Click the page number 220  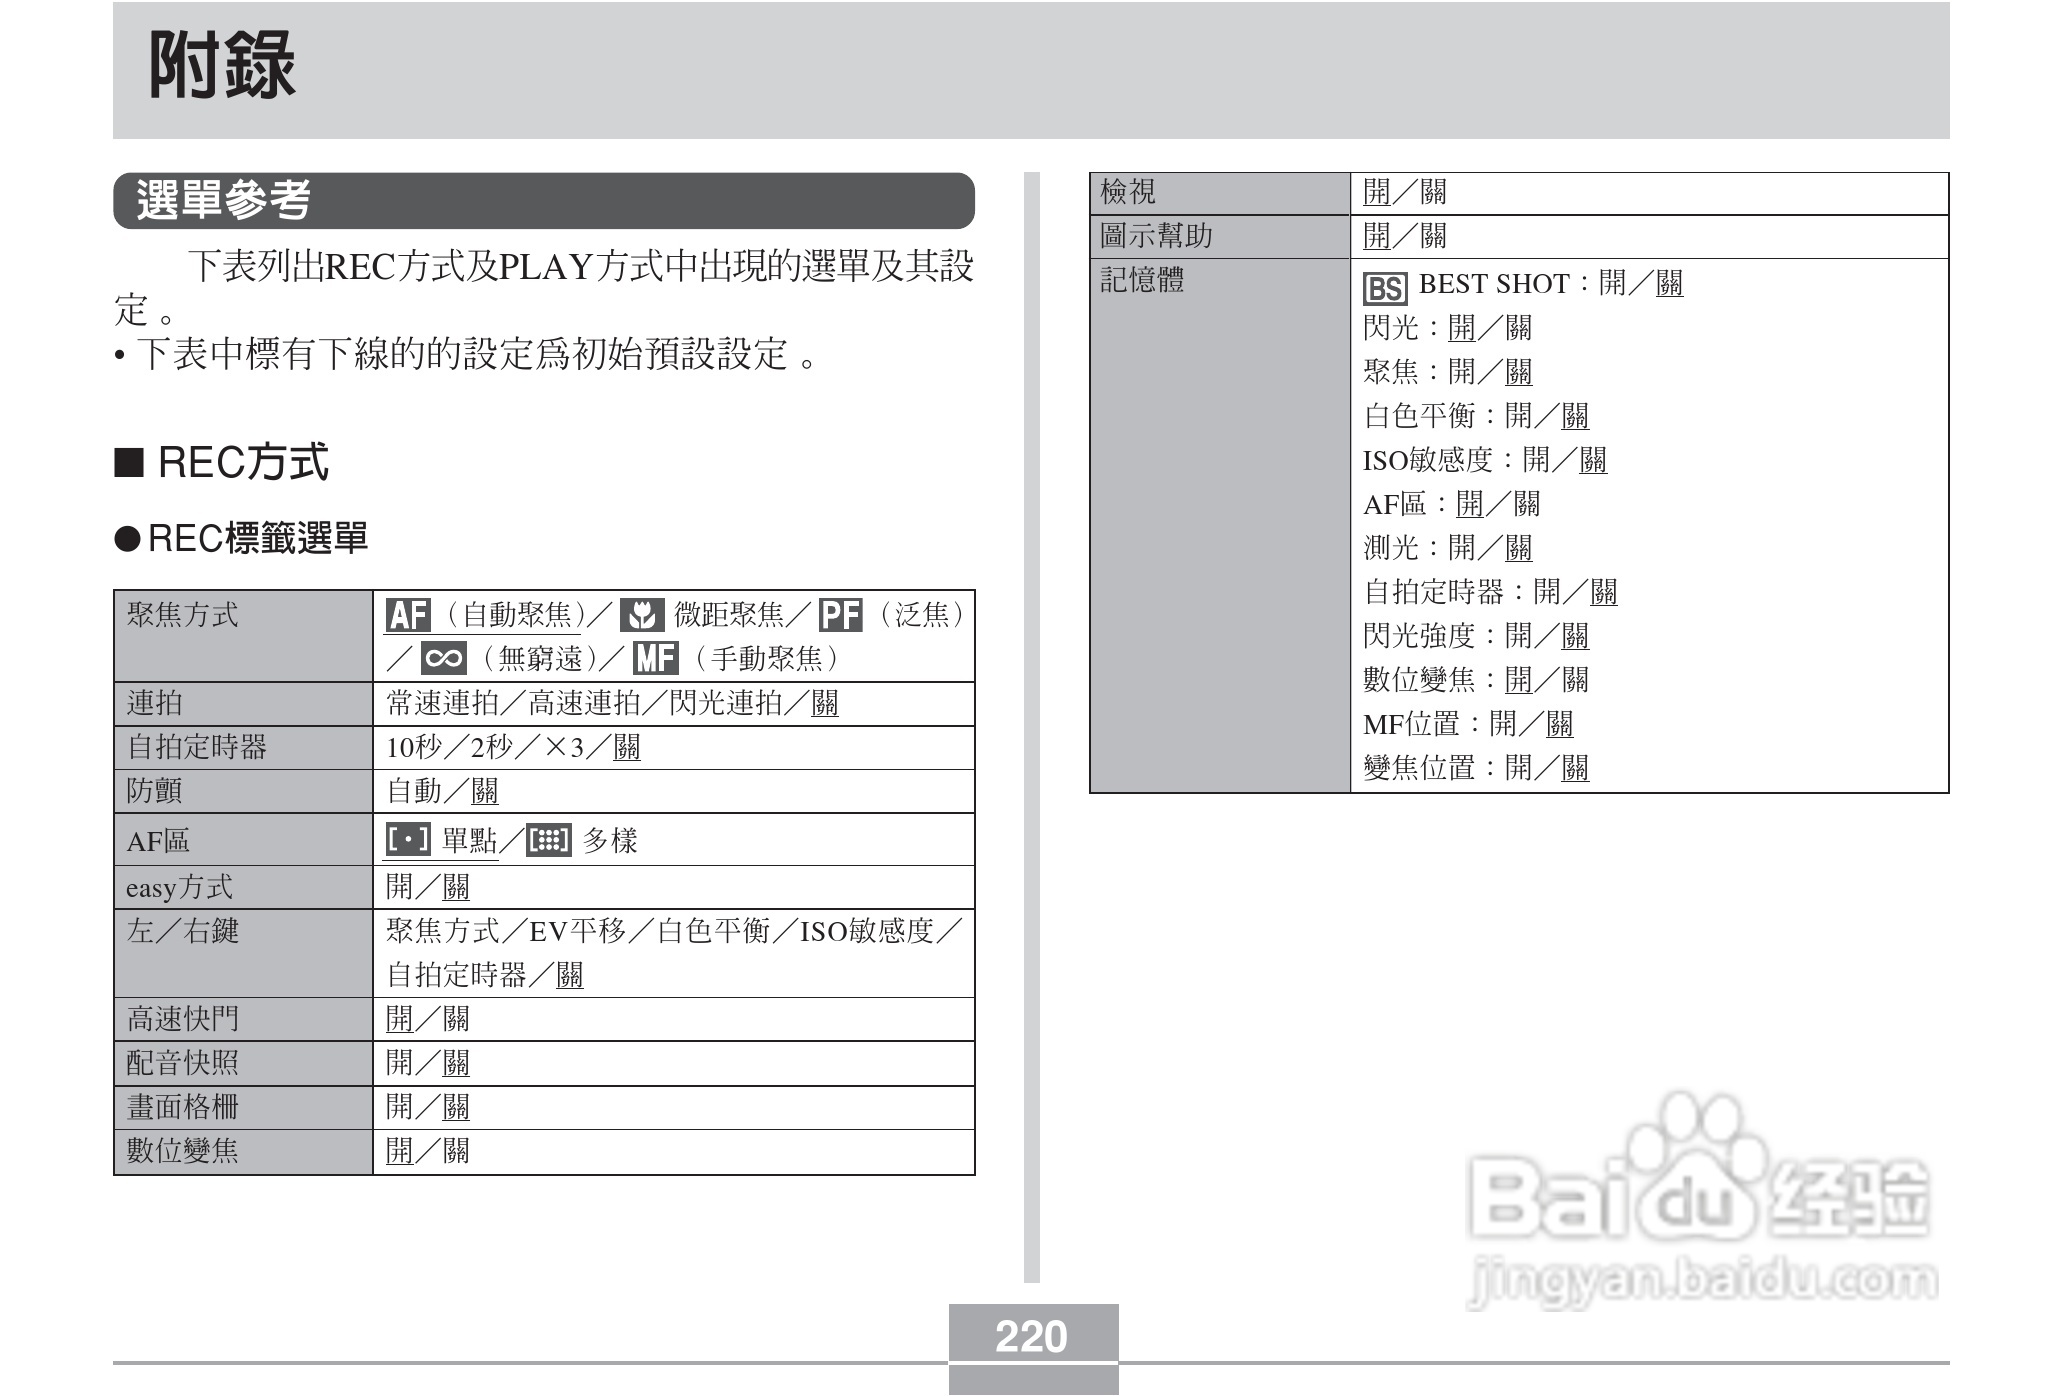pos(1032,1336)
